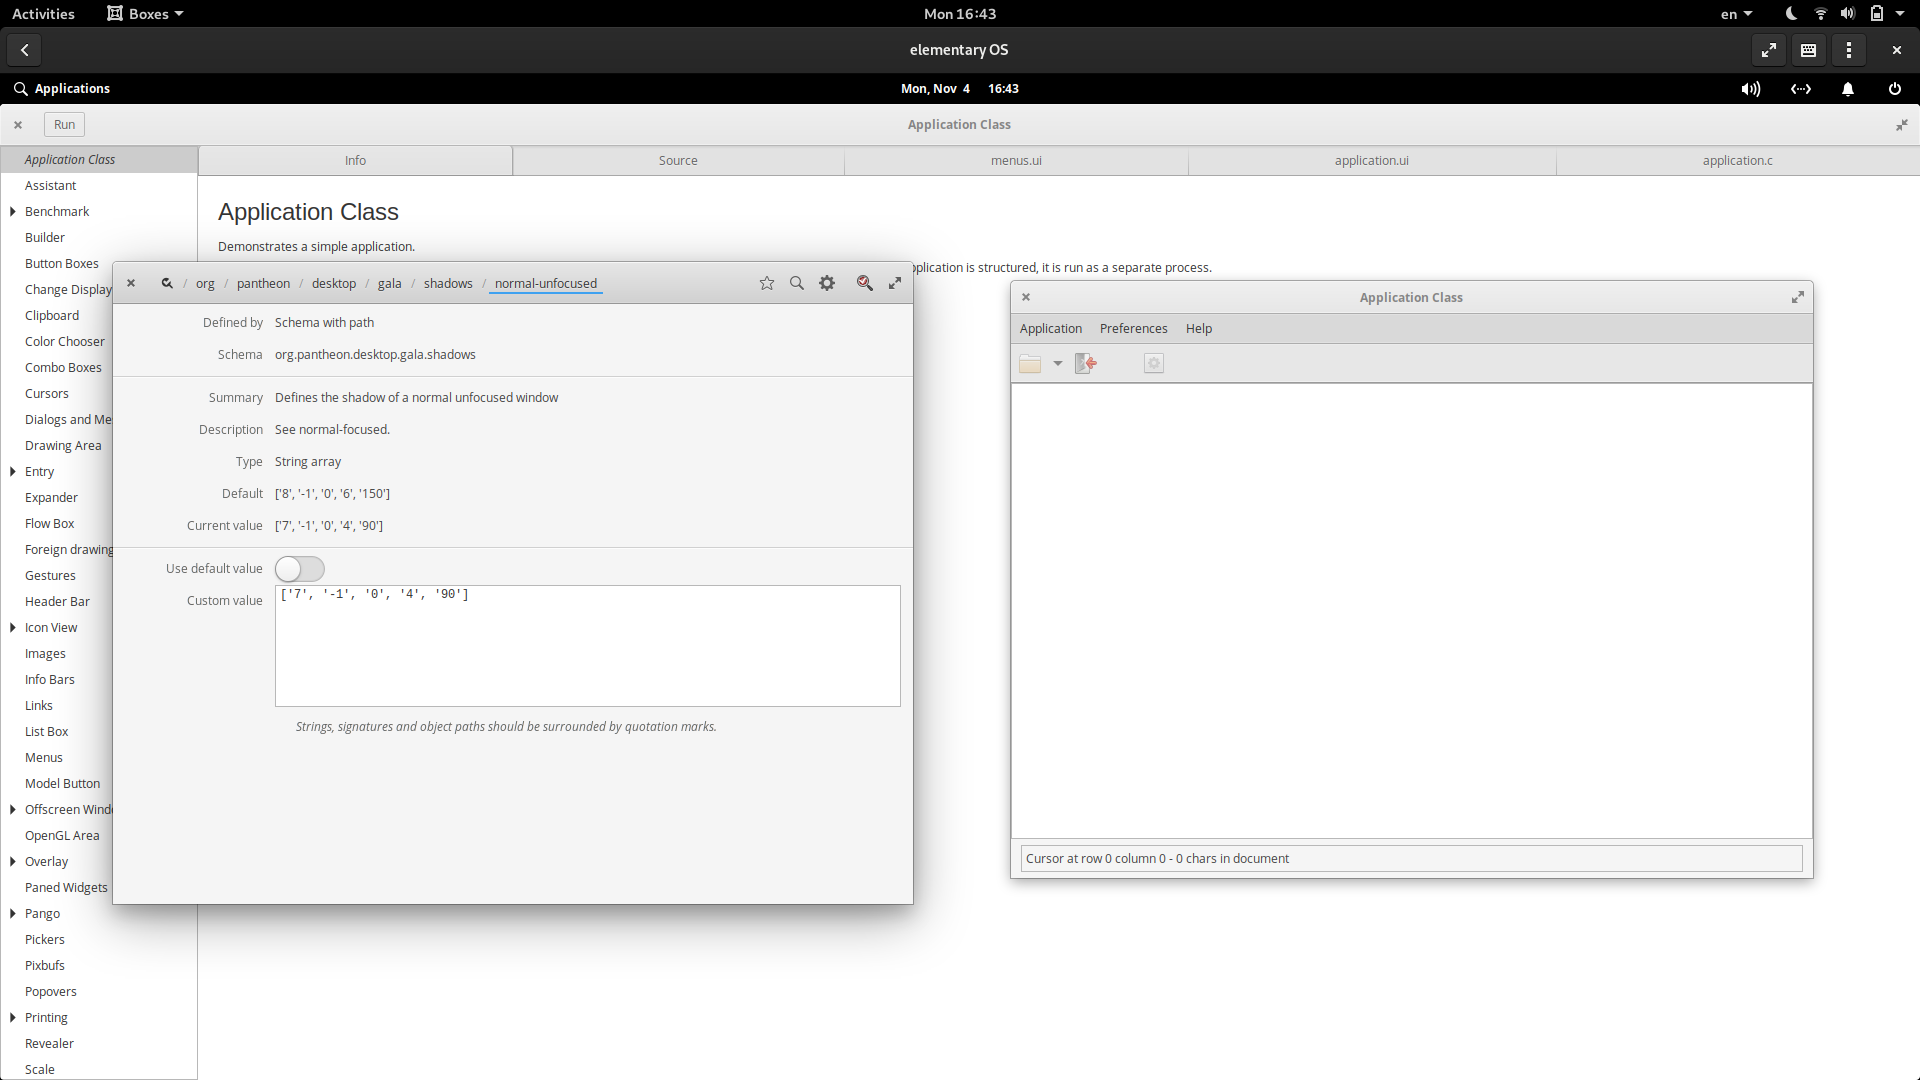Select Button Boxes in the demo list
Screen dimensions: 1920x1080
tap(62, 264)
